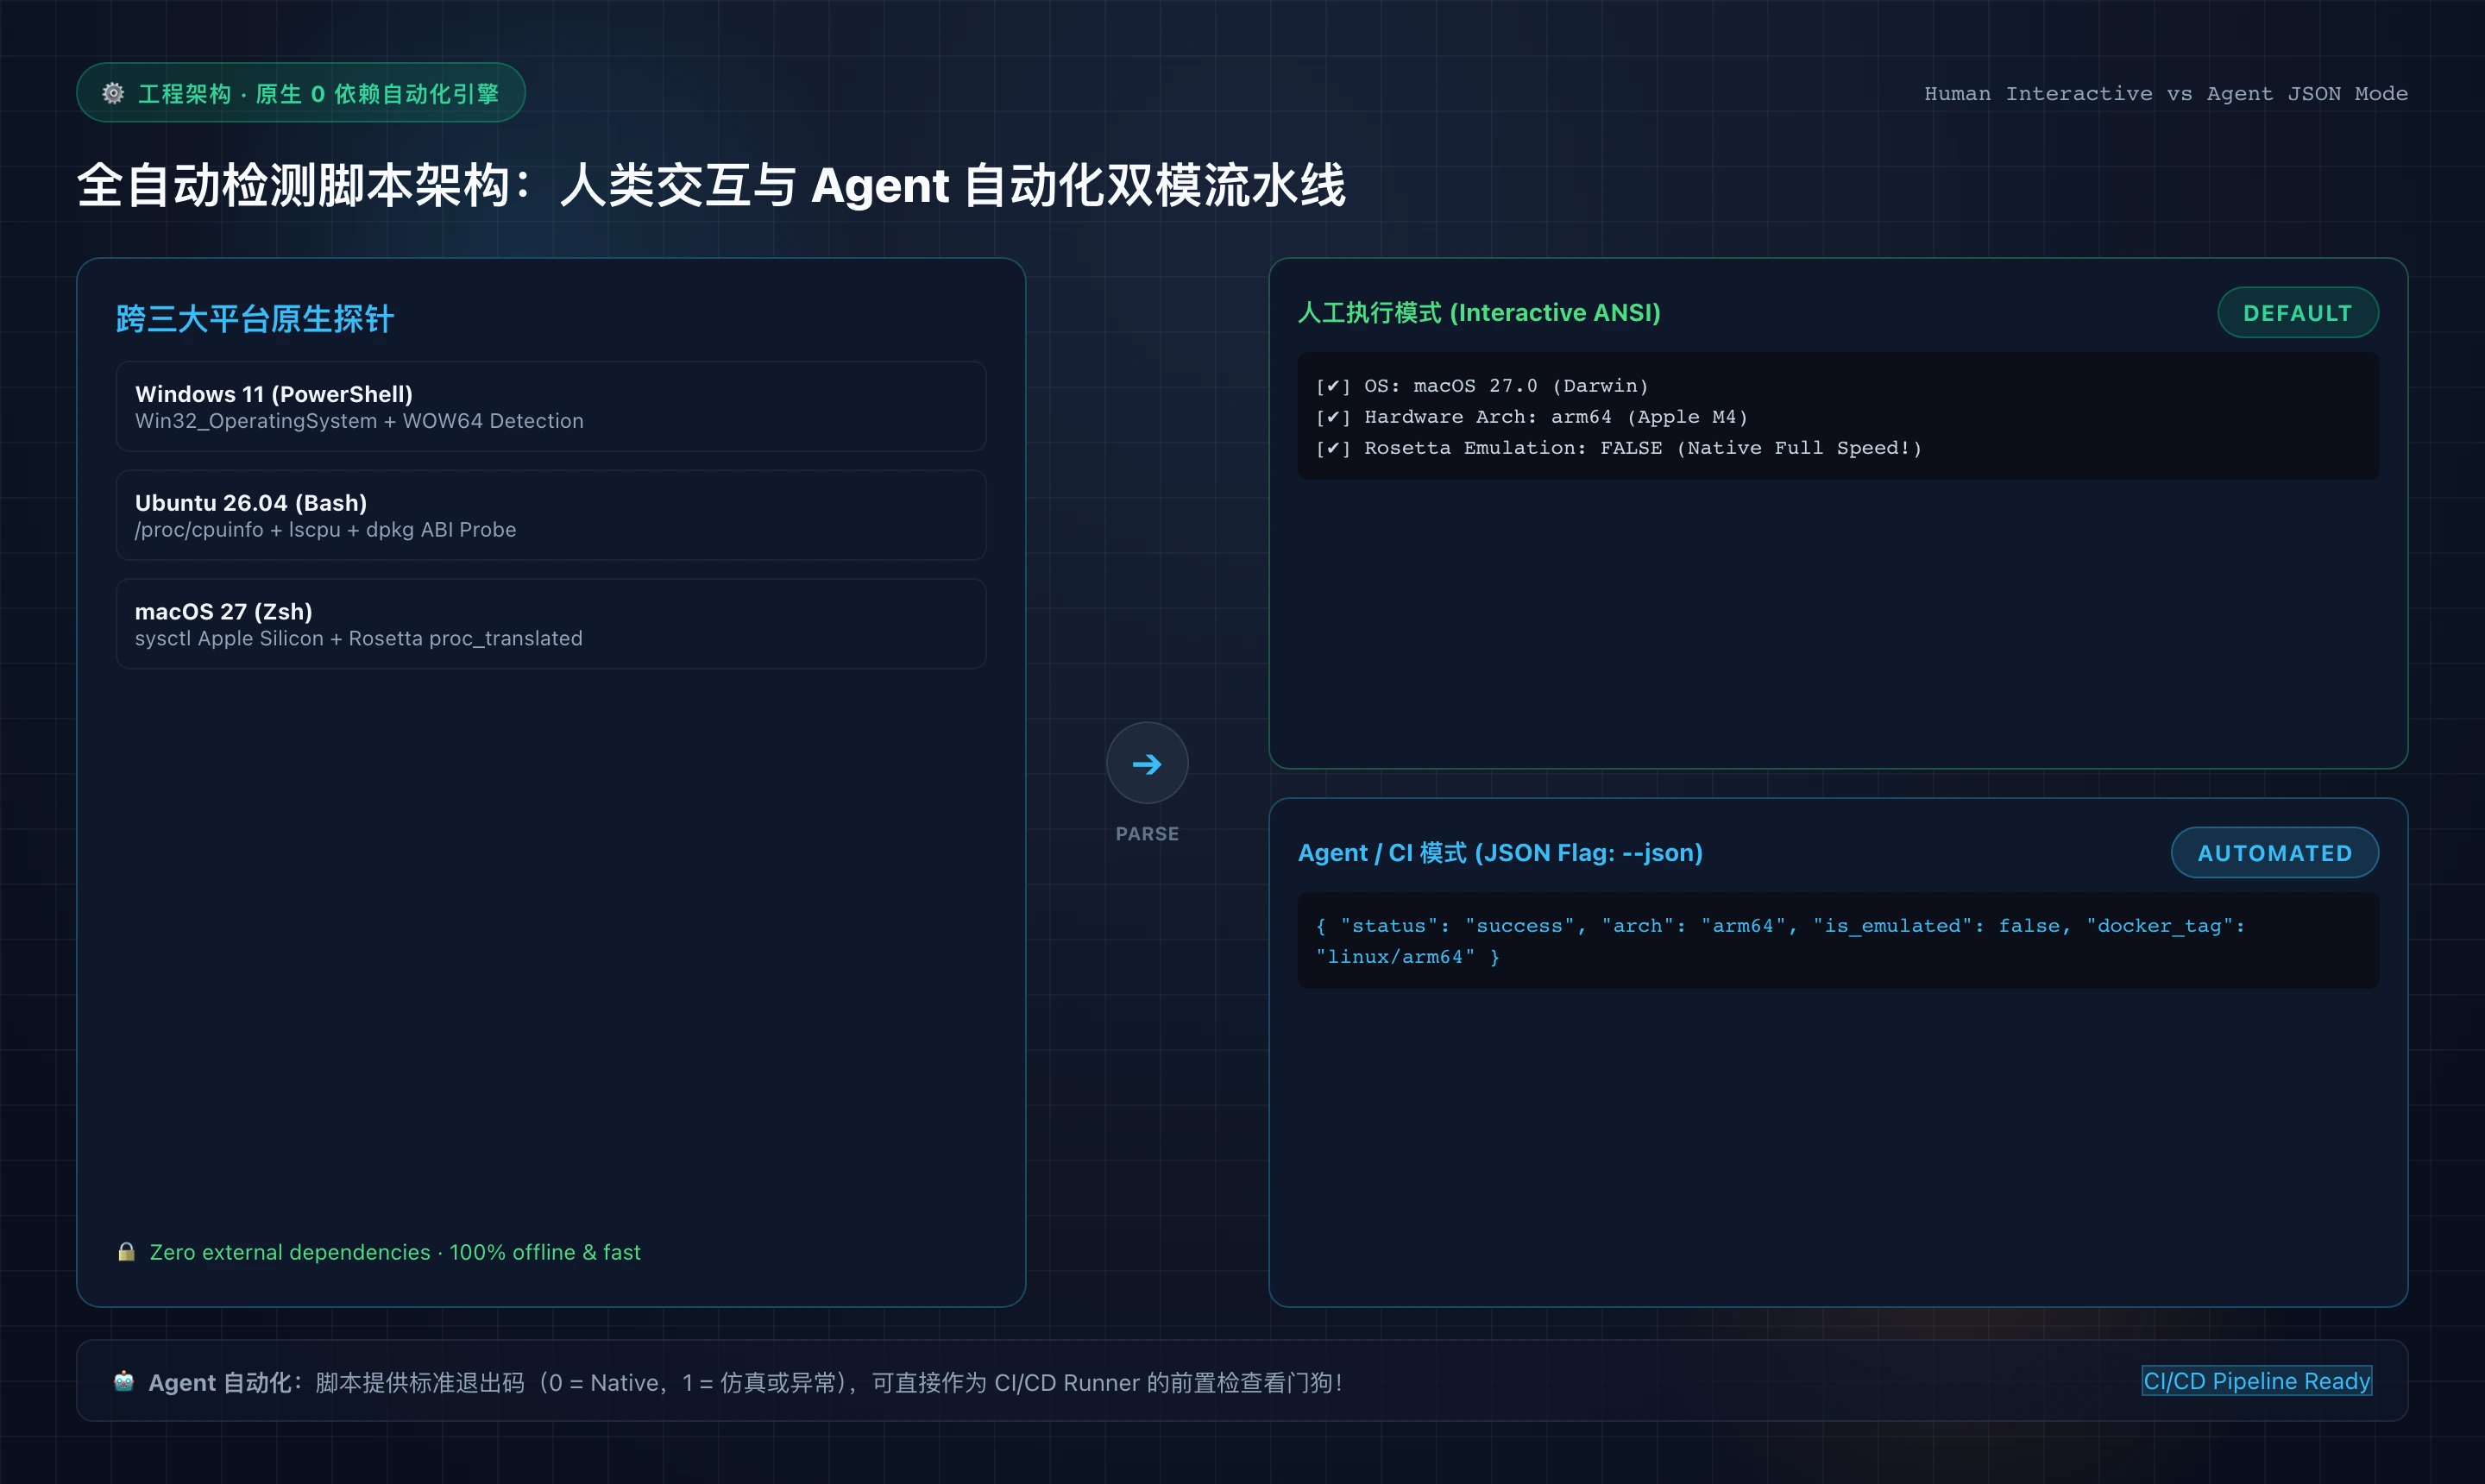Click Zero external dependencies · 100% offline text

click(x=395, y=1252)
